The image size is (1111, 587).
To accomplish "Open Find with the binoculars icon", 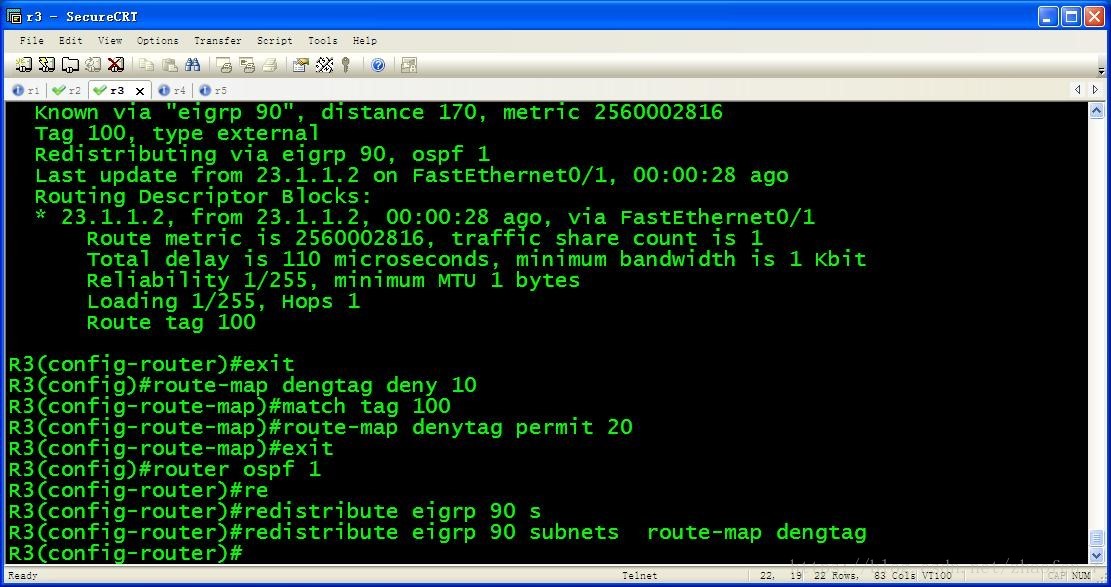I will [193, 65].
